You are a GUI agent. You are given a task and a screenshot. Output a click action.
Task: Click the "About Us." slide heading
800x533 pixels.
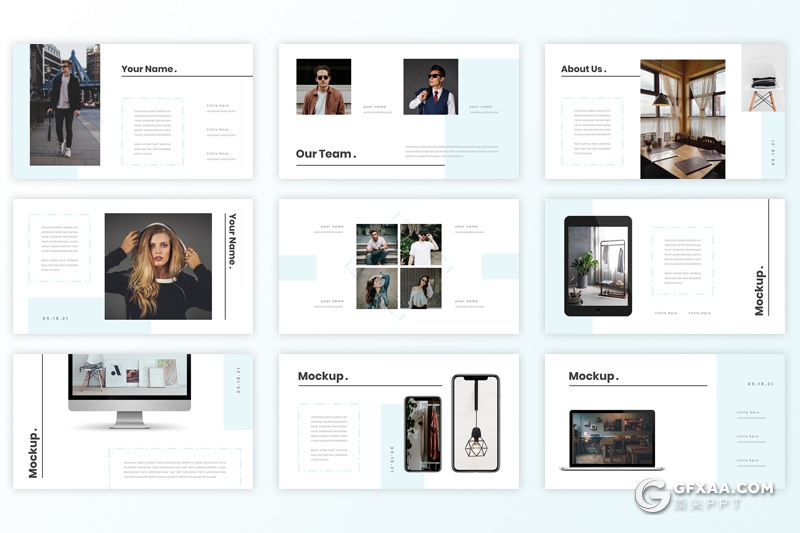click(583, 69)
